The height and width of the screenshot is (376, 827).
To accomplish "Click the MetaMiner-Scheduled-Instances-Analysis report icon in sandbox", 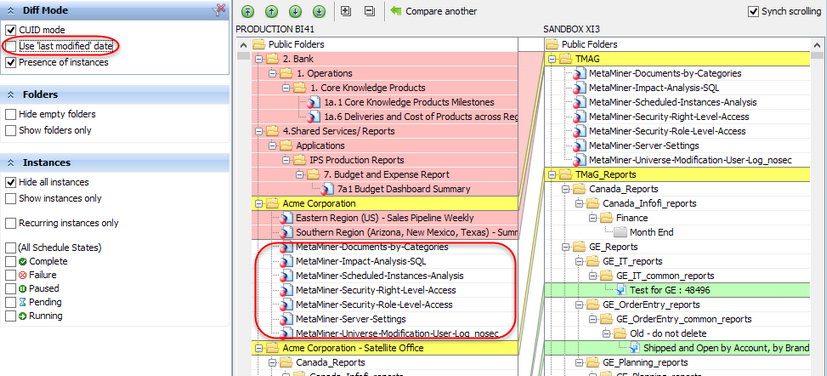I will 580,102.
